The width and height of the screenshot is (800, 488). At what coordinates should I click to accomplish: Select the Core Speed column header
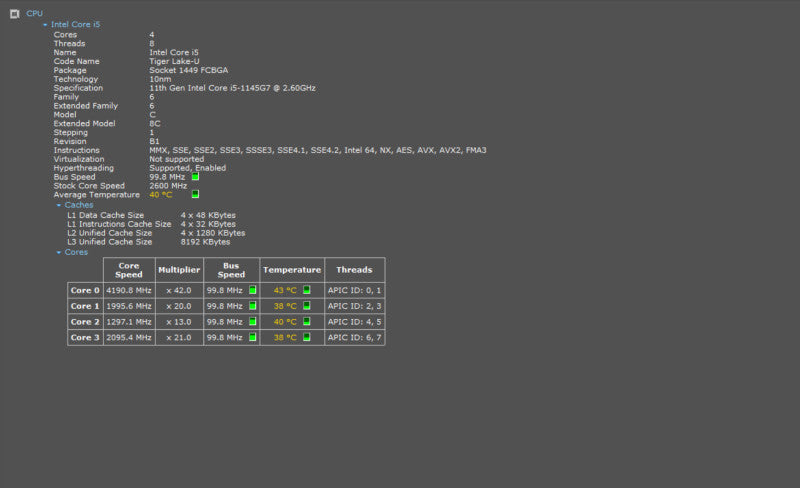coord(129,270)
